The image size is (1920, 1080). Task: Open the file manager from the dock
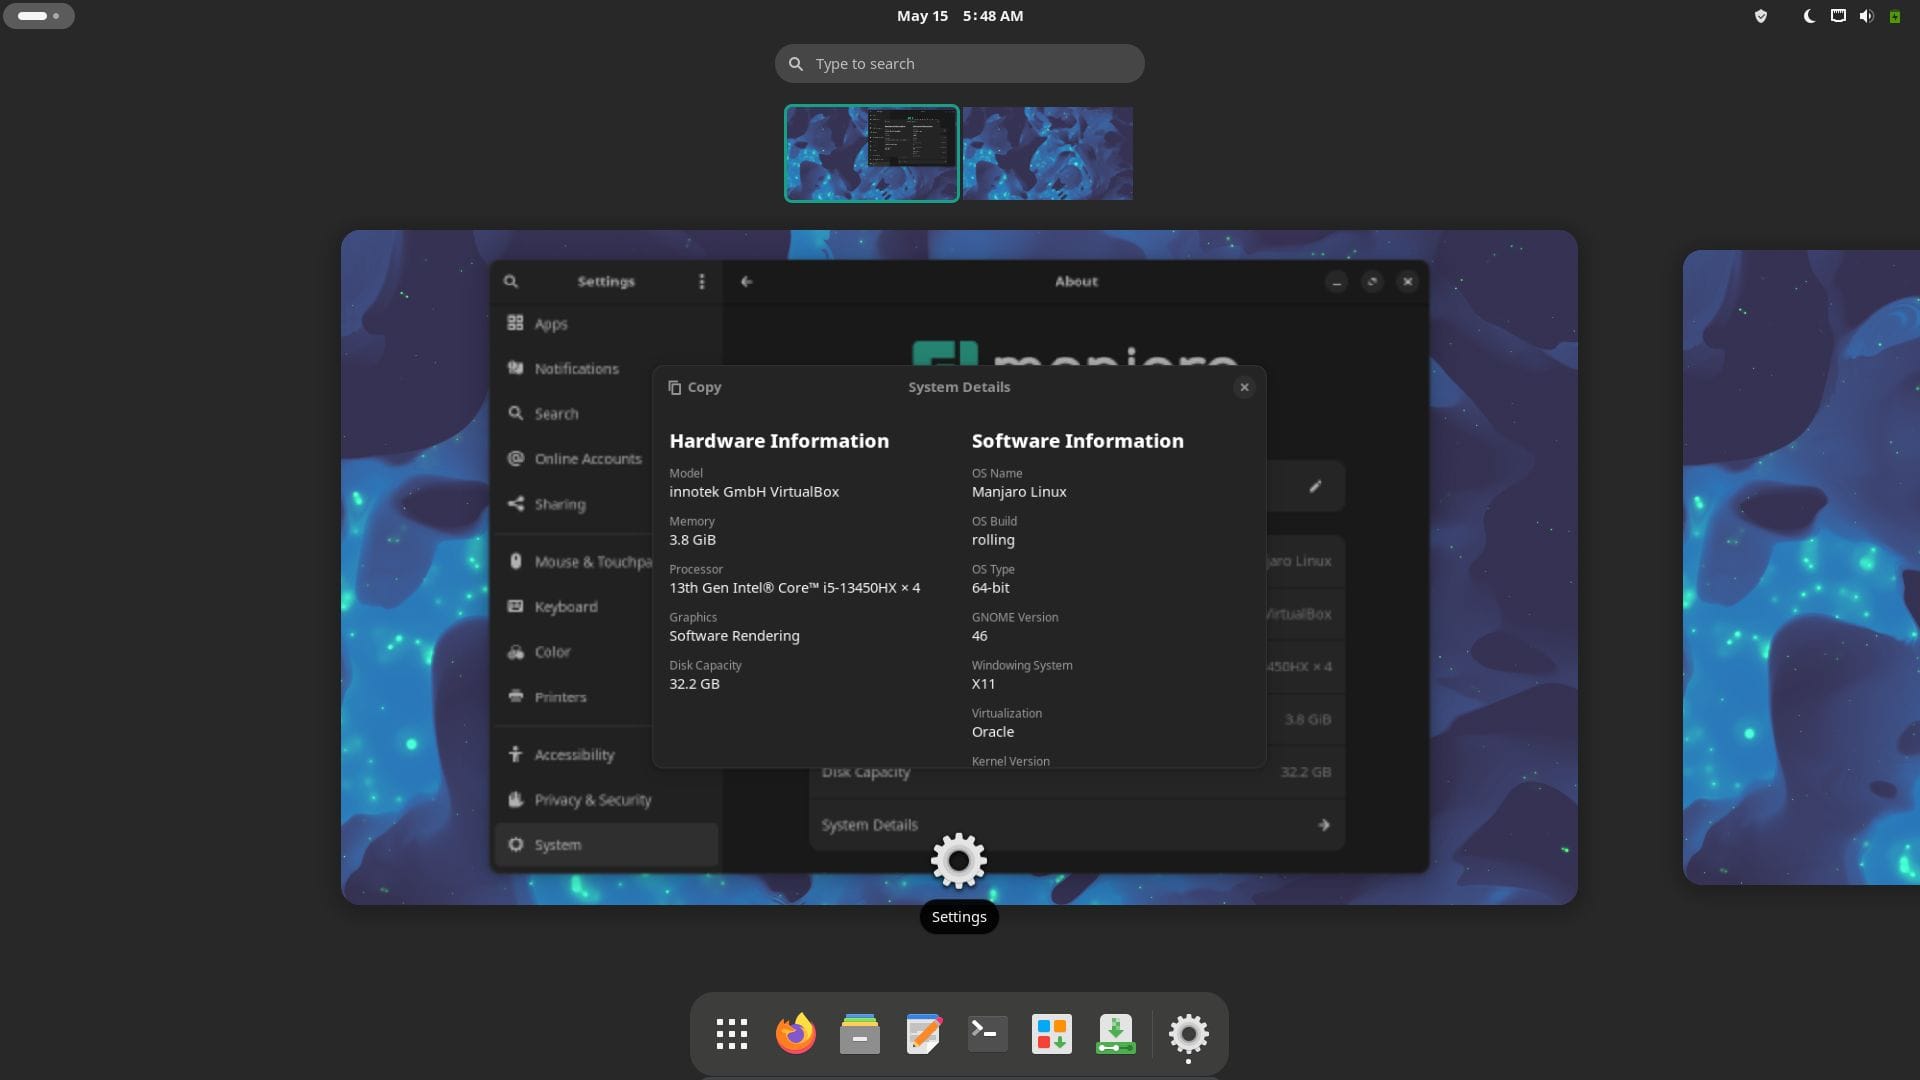pos(859,1034)
